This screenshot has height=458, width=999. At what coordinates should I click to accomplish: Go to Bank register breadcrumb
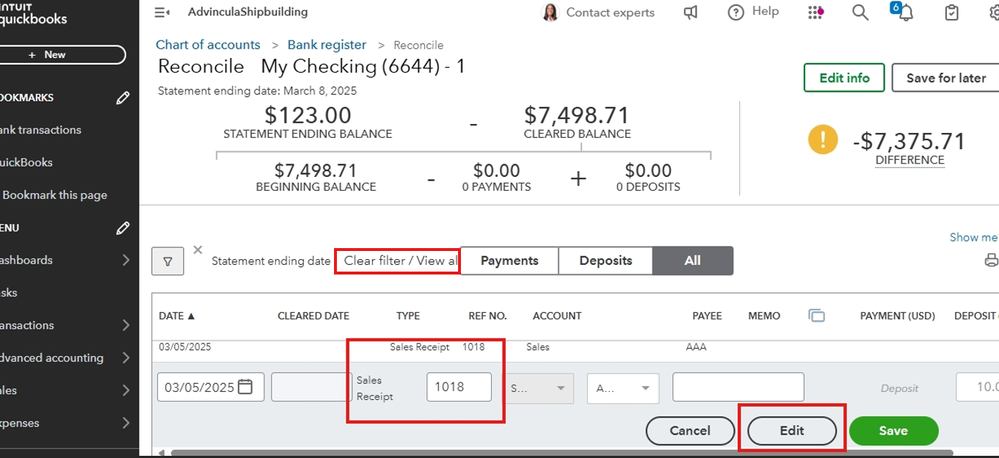point(327,45)
